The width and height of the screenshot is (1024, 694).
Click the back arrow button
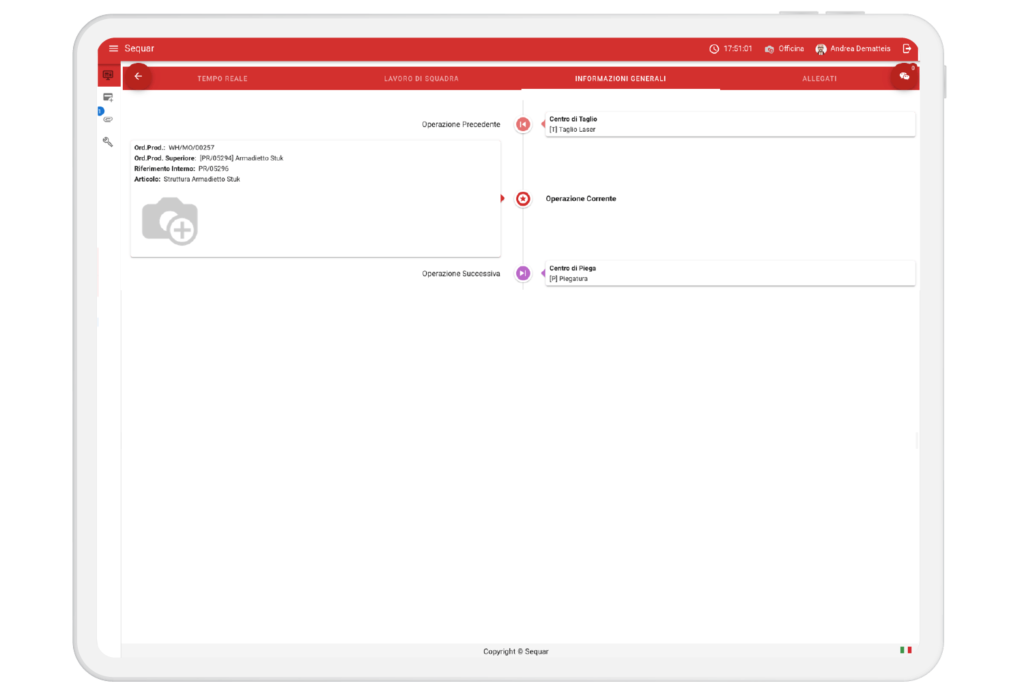138,76
